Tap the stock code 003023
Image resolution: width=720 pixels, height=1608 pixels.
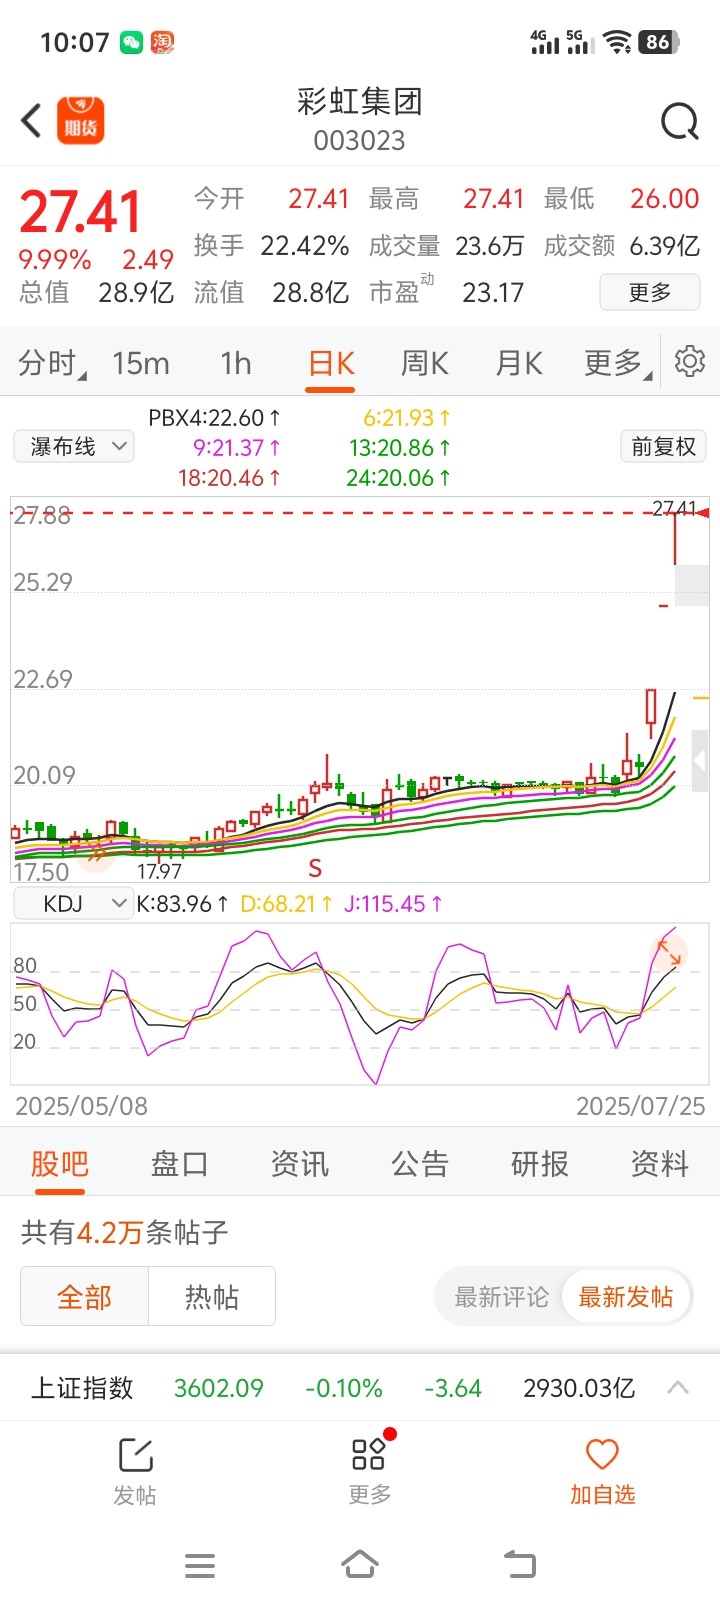click(x=360, y=141)
